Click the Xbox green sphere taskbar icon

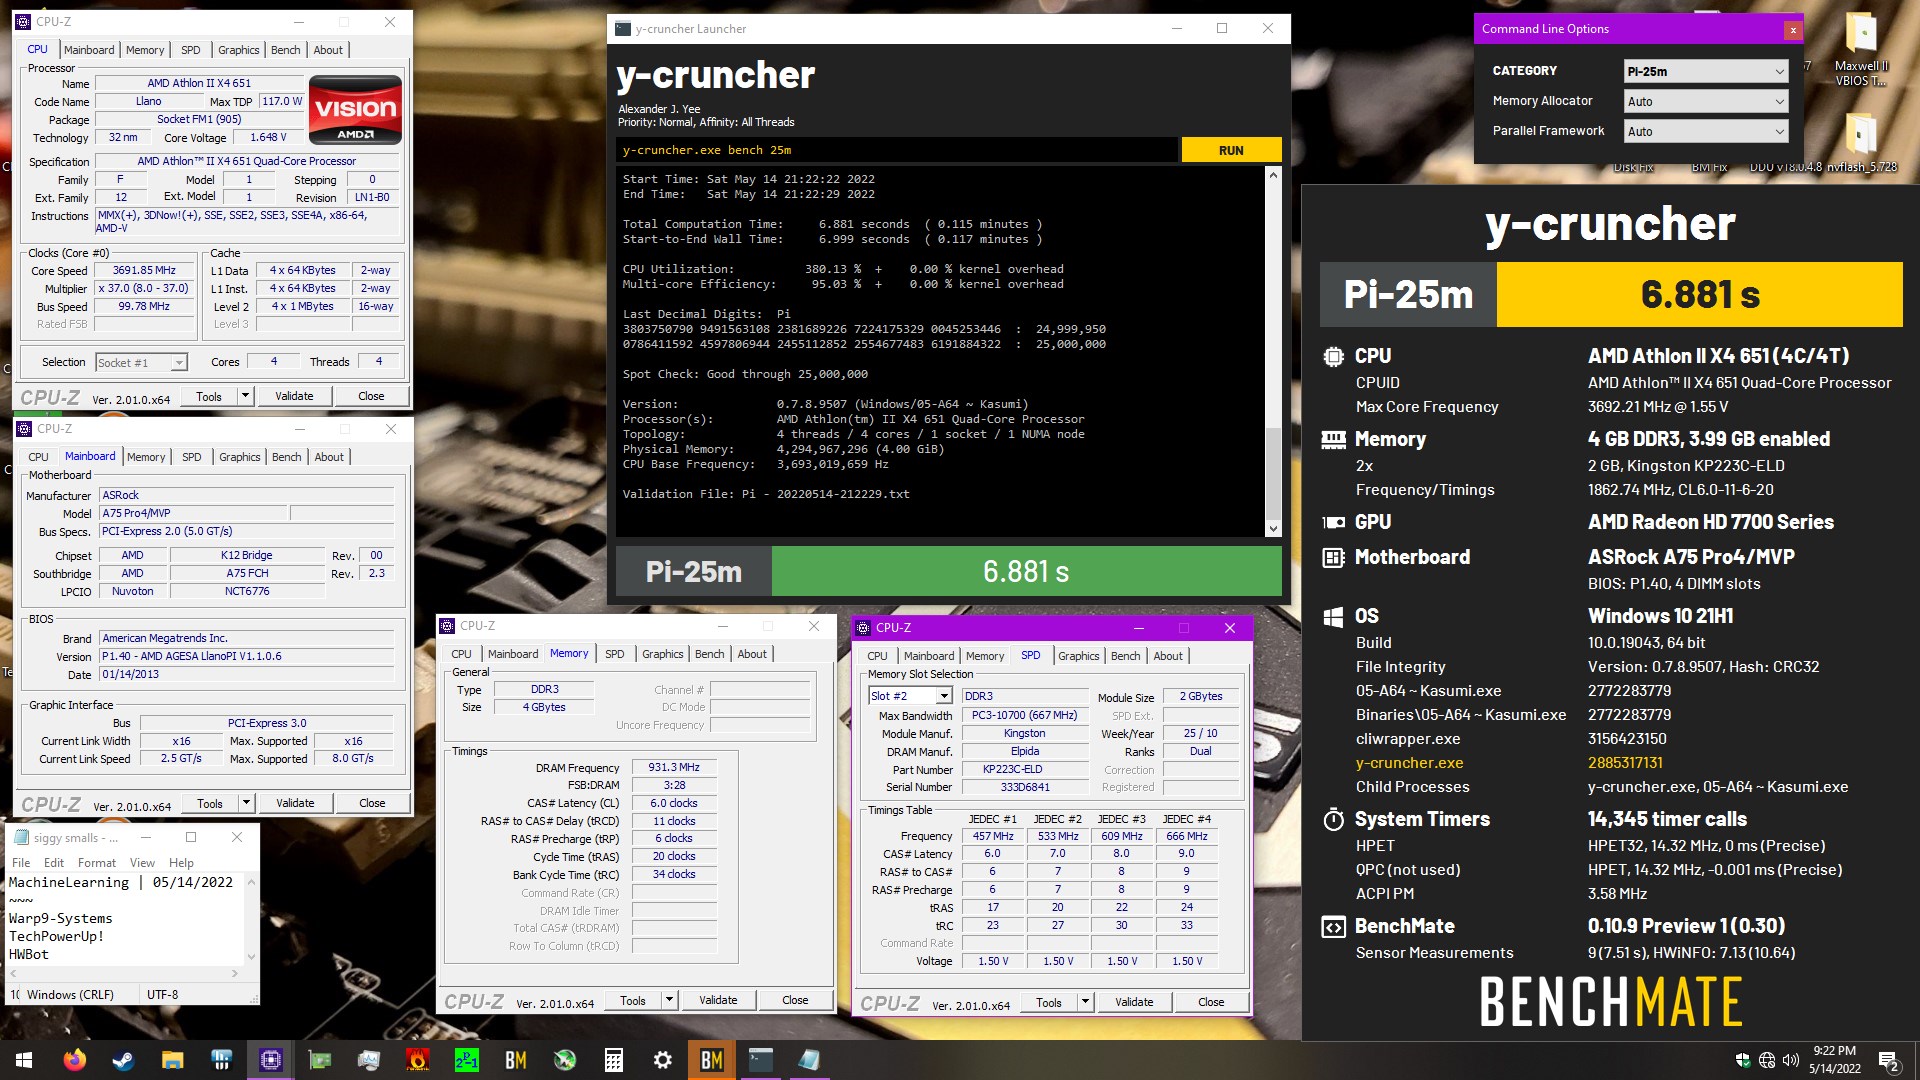click(565, 1060)
